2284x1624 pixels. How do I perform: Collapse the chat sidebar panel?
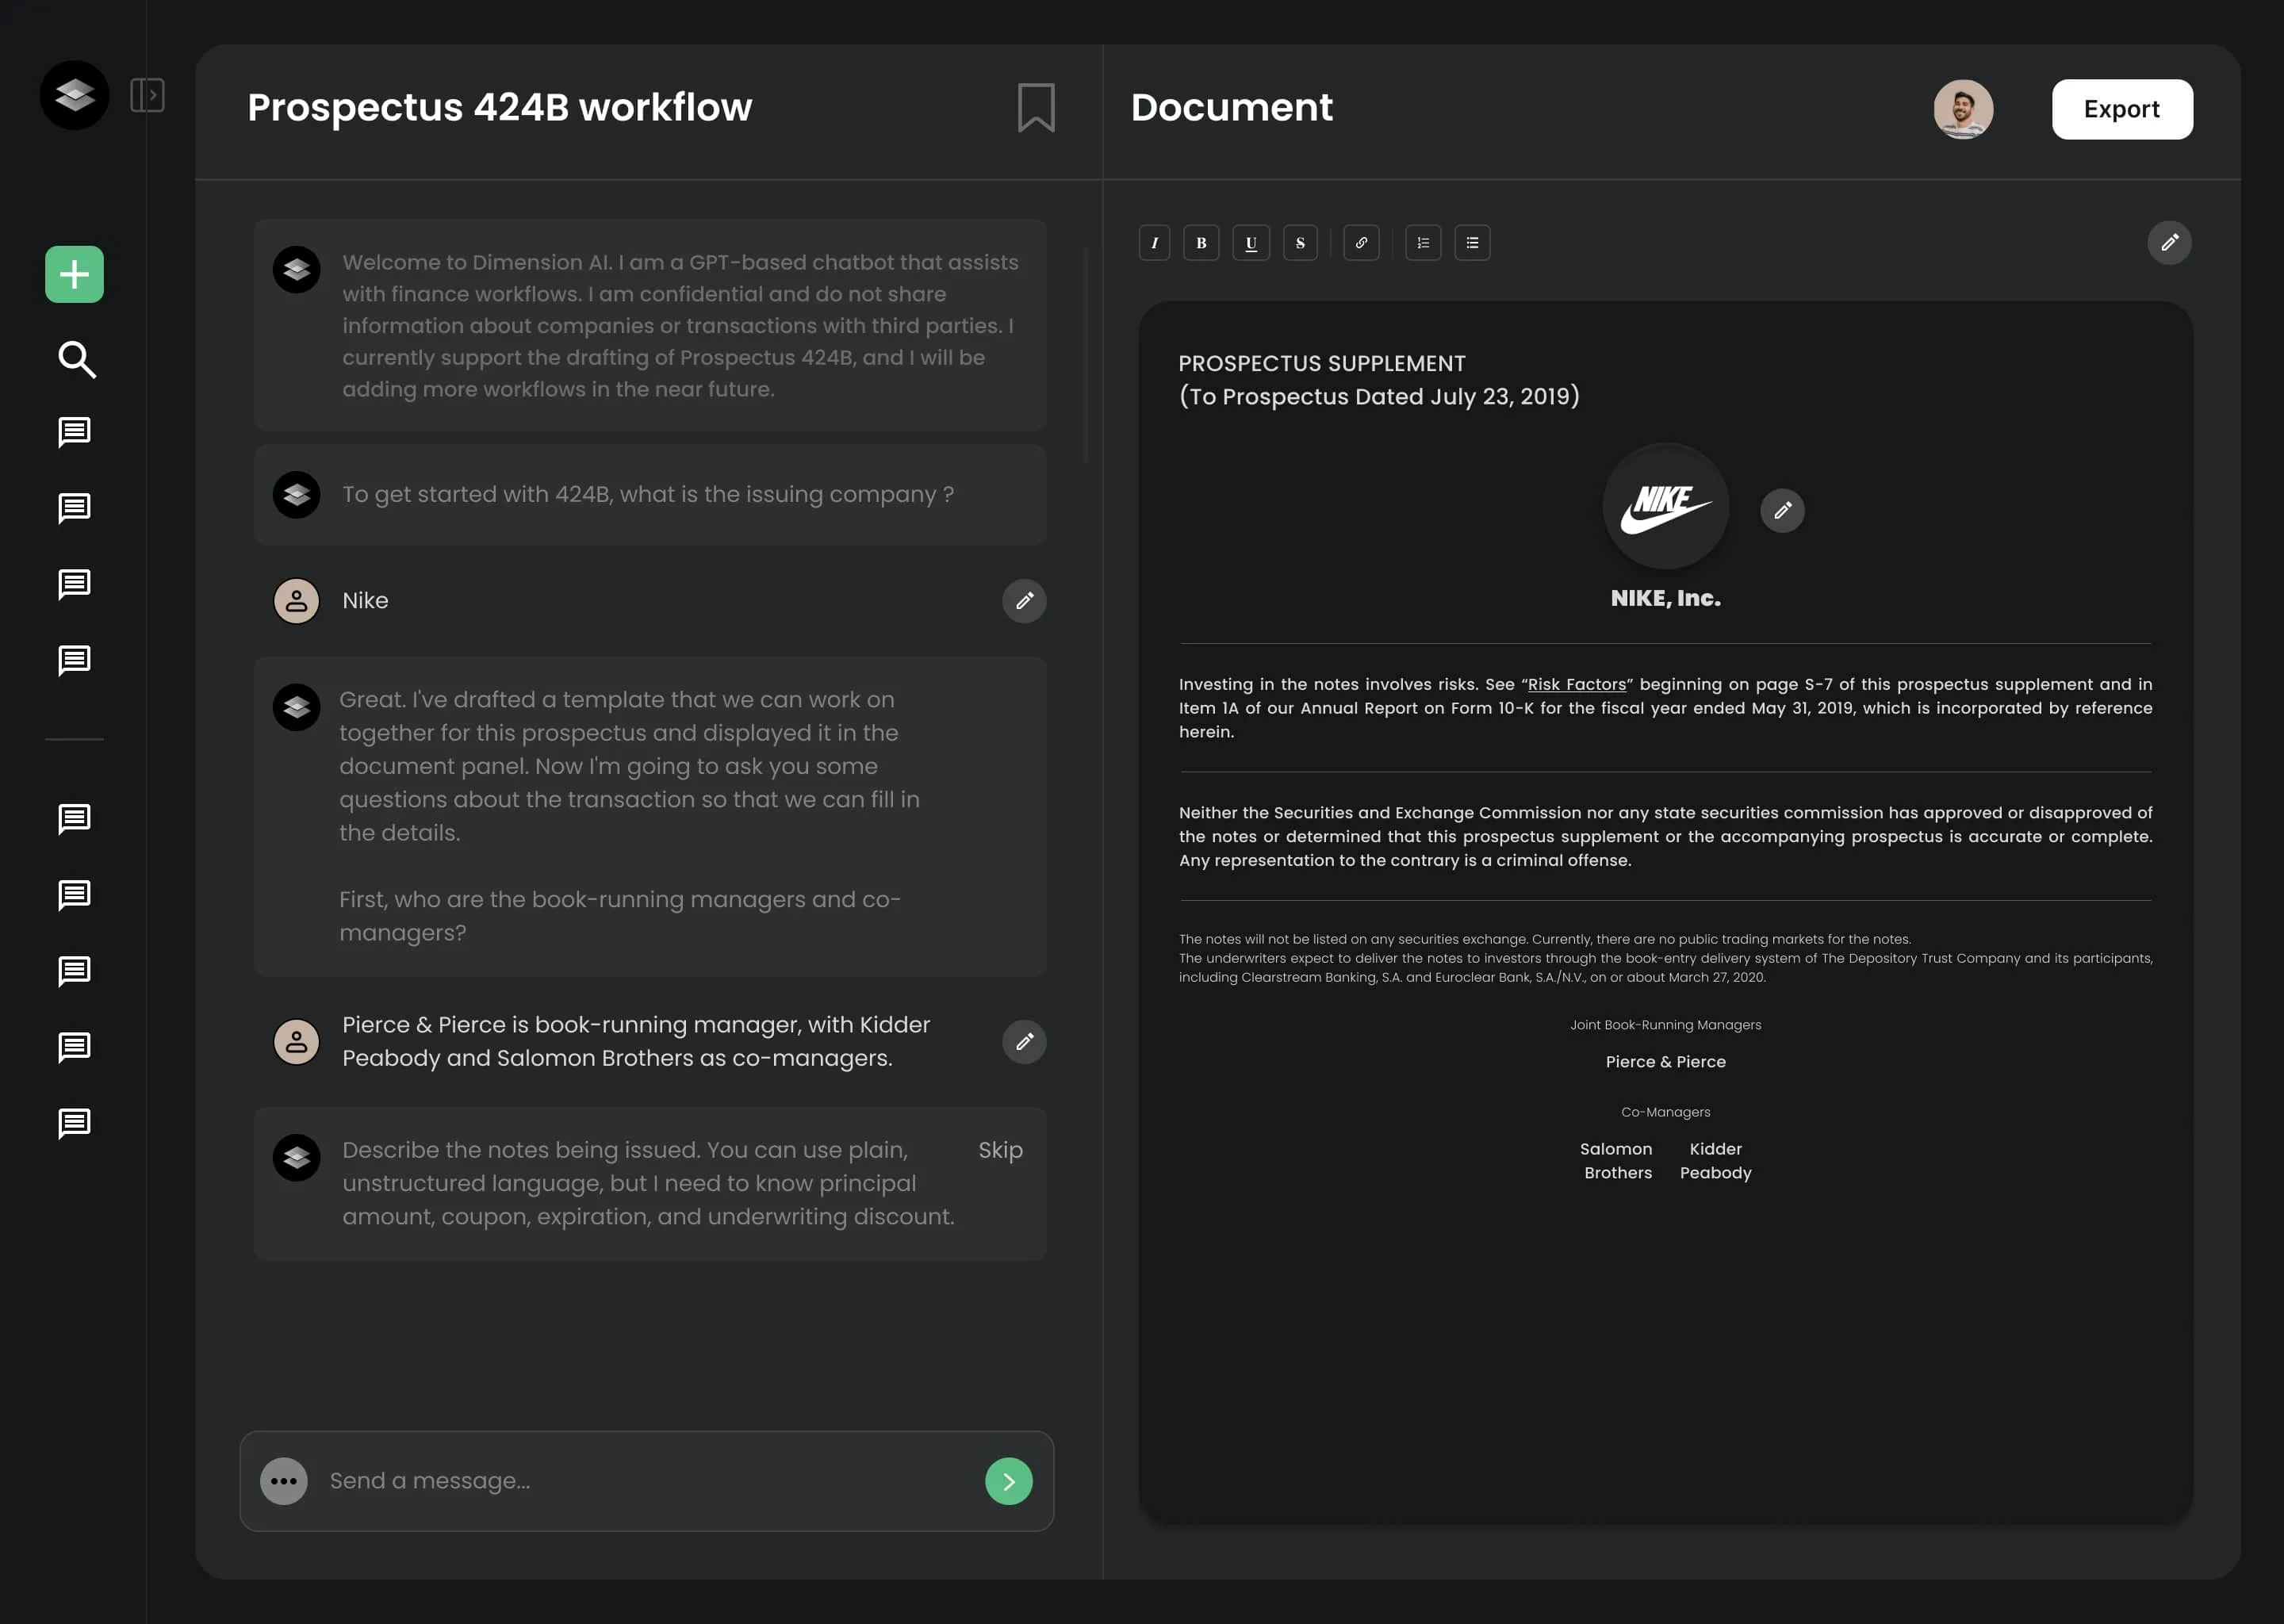click(148, 94)
